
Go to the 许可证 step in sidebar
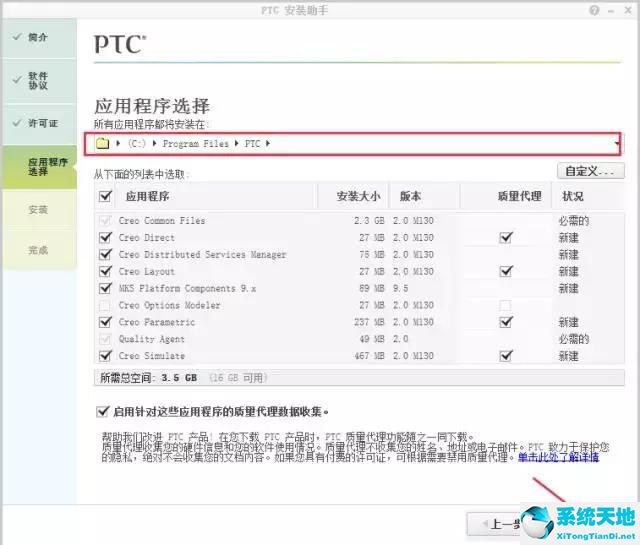pyautogui.click(x=40, y=123)
